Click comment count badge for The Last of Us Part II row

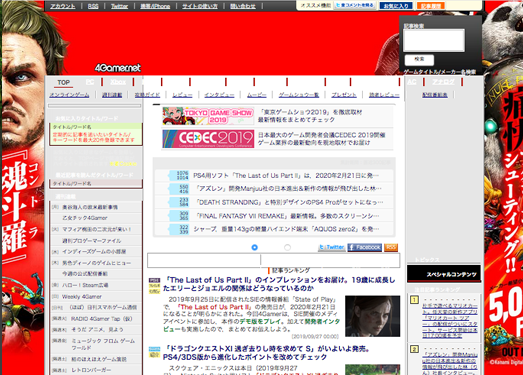[179, 175]
